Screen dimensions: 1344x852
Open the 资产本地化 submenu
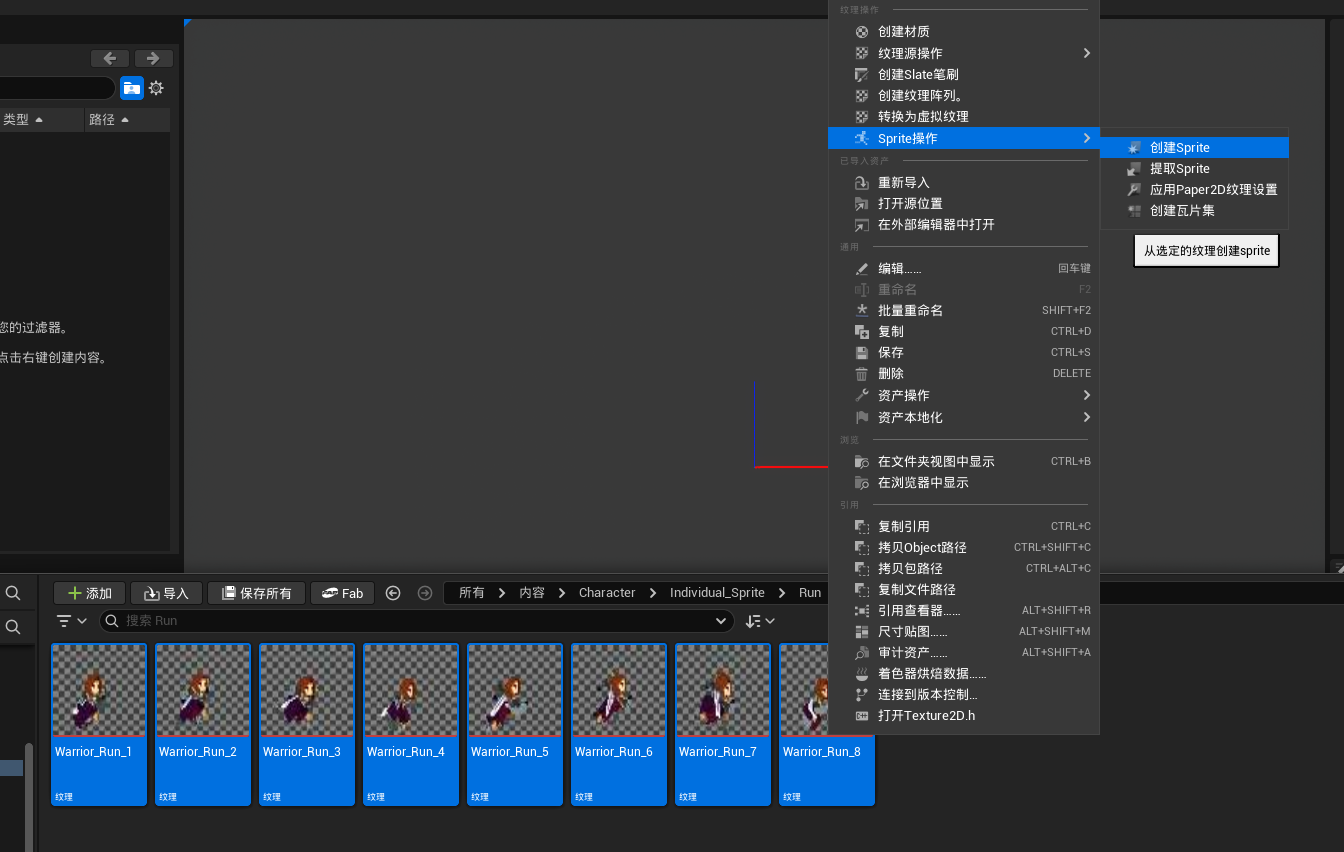pyautogui.click(x=910, y=417)
